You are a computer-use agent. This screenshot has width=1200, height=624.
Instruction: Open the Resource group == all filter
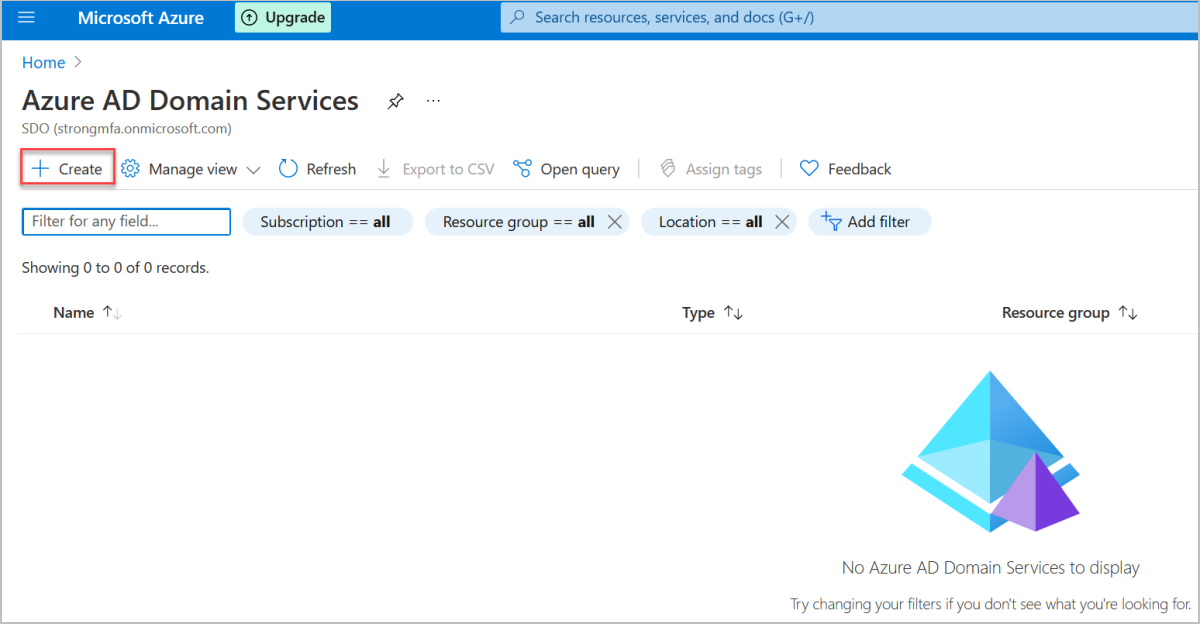point(518,222)
